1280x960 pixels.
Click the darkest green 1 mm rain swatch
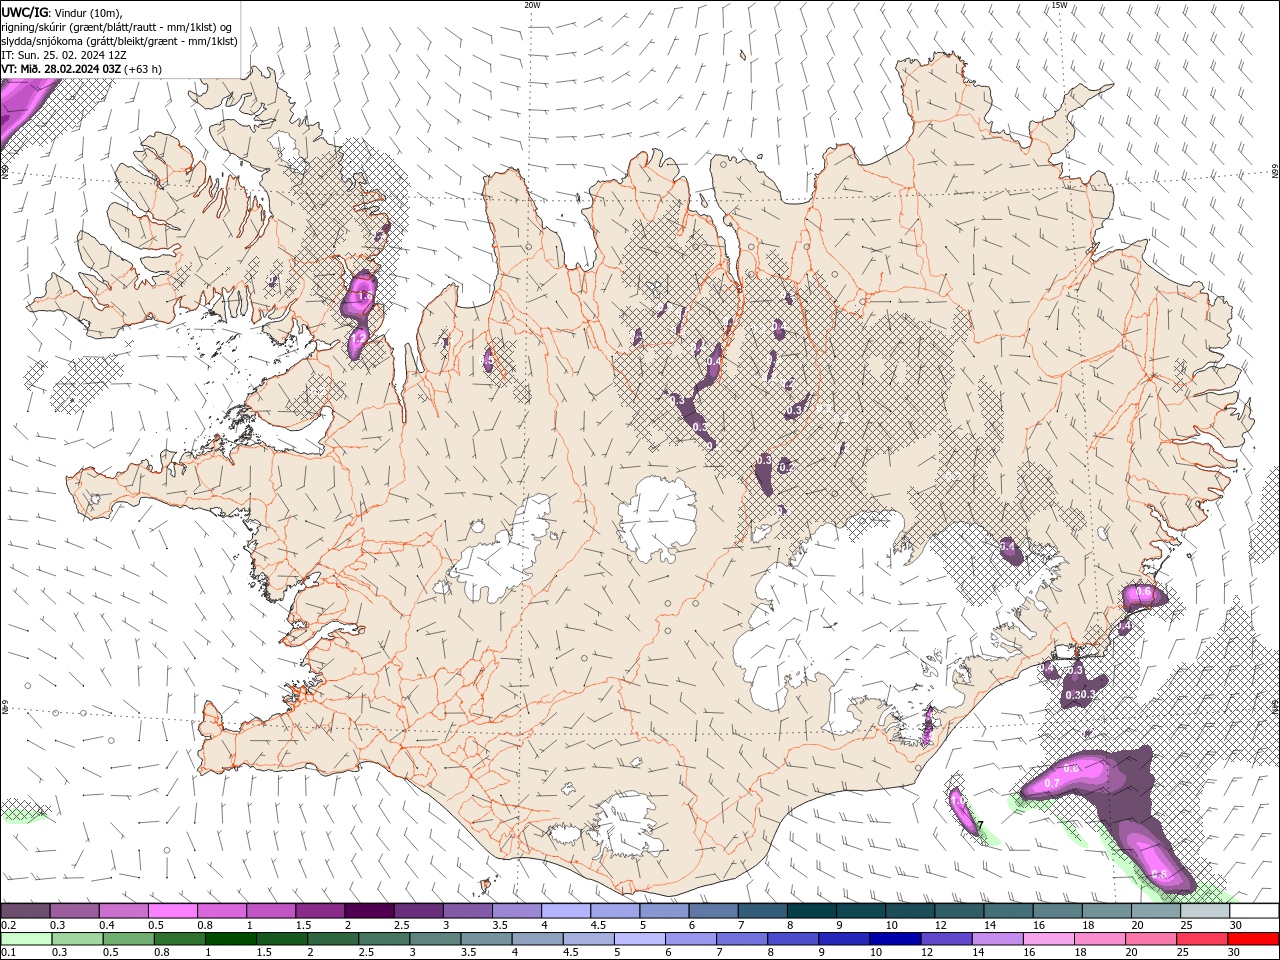coord(230,939)
